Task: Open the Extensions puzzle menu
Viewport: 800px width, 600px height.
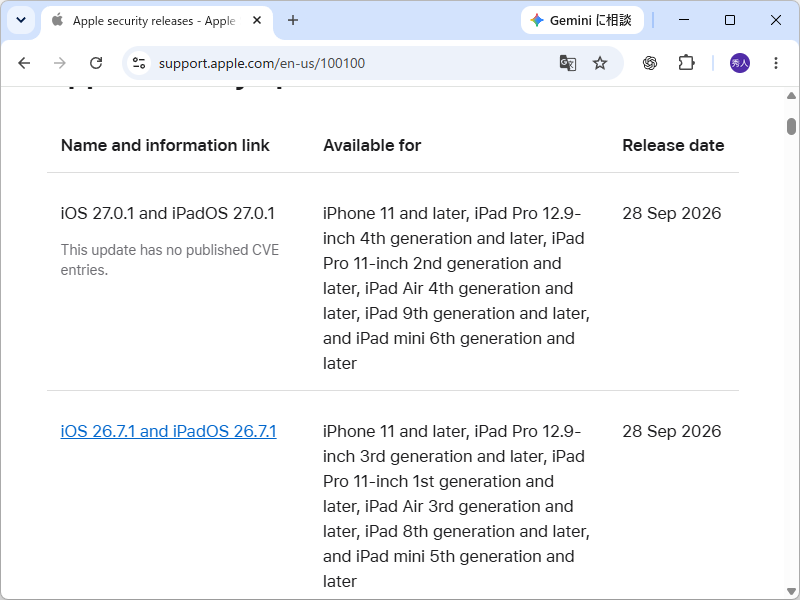Action: pyautogui.click(x=686, y=63)
